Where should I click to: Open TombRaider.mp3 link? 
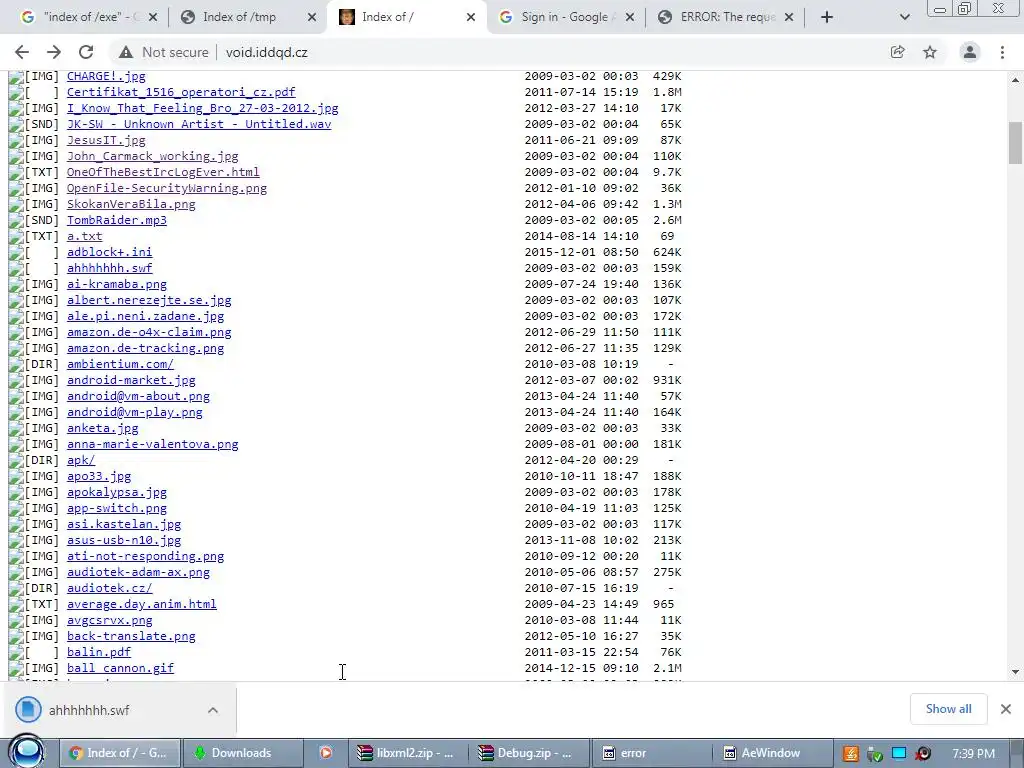coord(117,220)
